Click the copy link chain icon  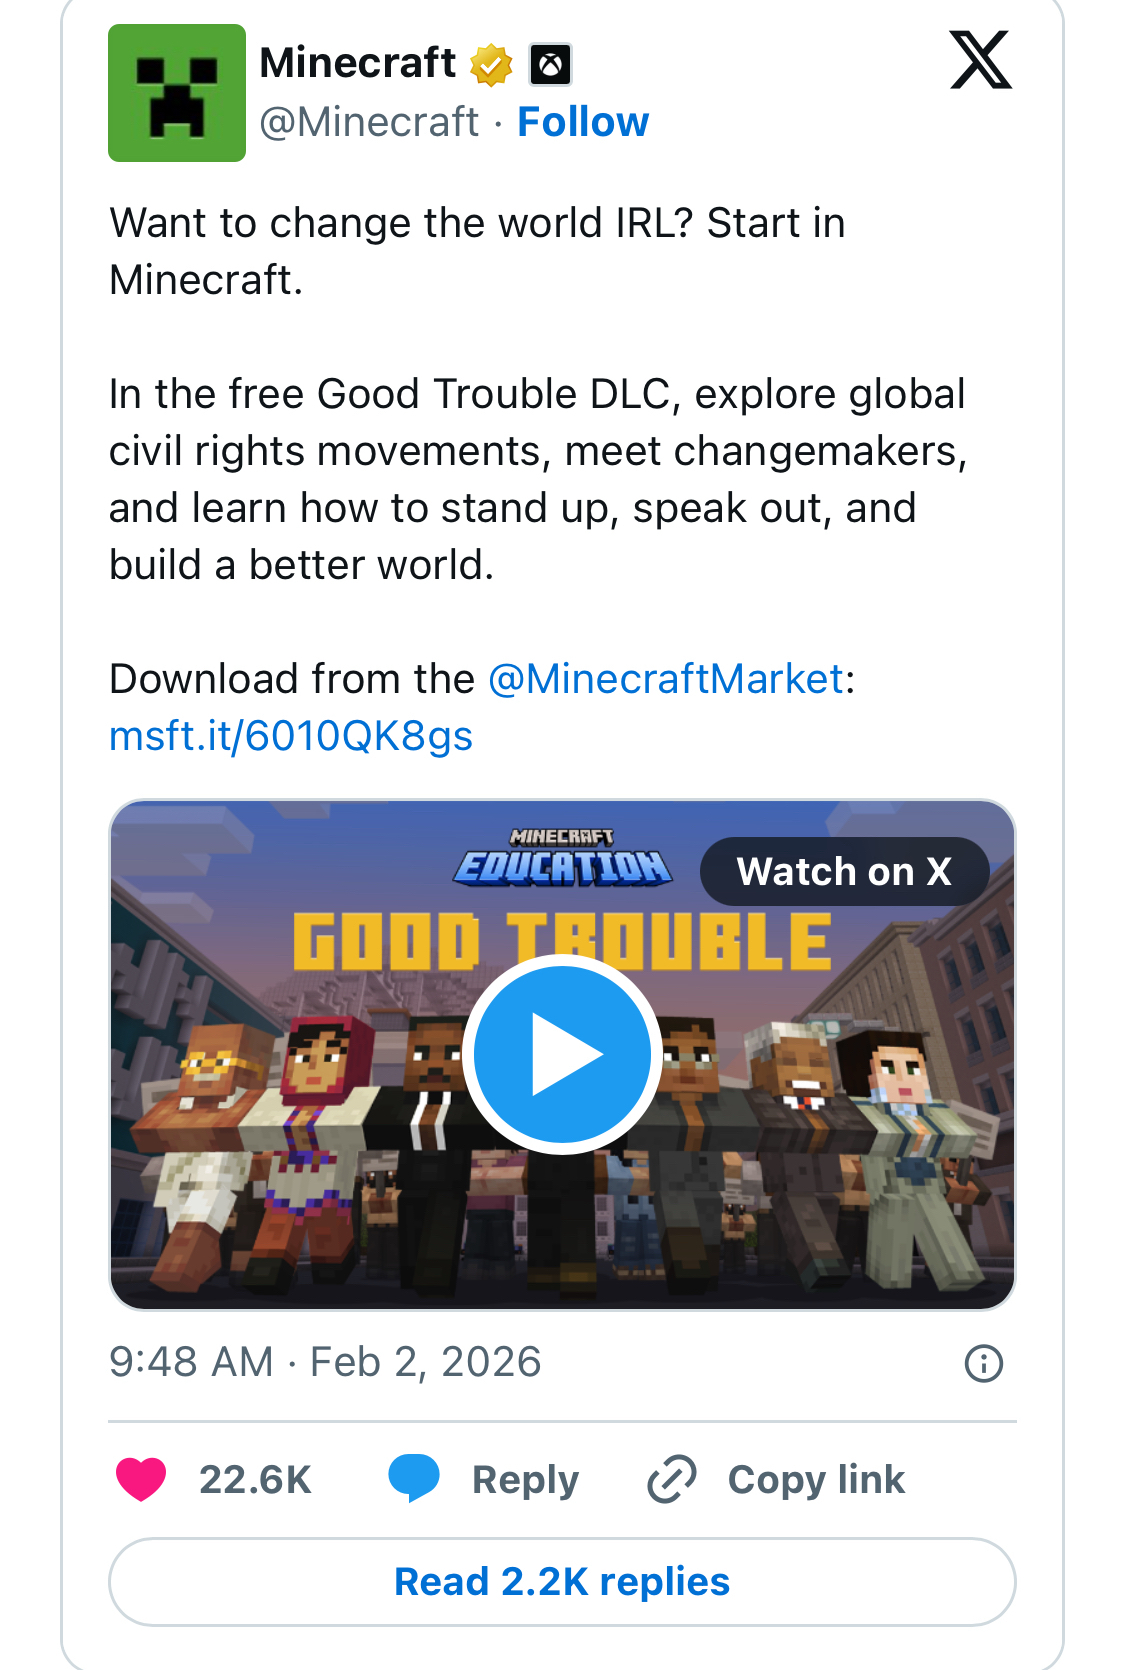point(672,1479)
